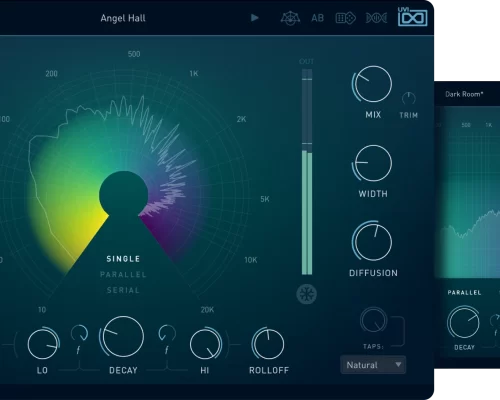Click the LO knob
Image resolution: width=500 pixels, height=400 pixels.
coord(43,344)
